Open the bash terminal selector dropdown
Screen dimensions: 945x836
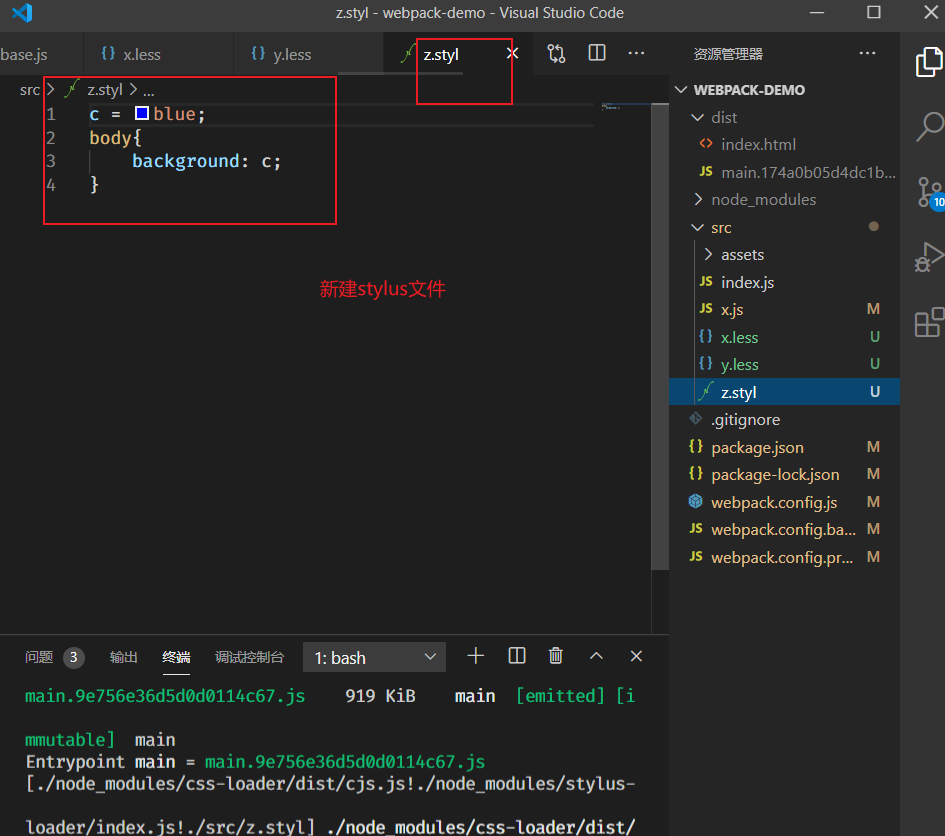pyautogui.click(x=374, y=657)
